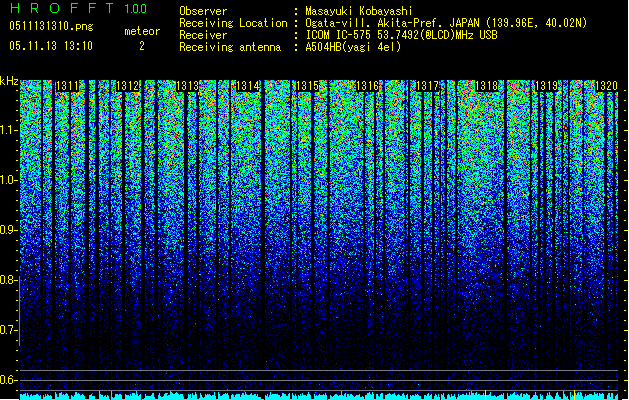Click the ICOM IC-575 53.7492 MHz receiver text
Viewport: 629px width, 400px height.
[402, 35]
